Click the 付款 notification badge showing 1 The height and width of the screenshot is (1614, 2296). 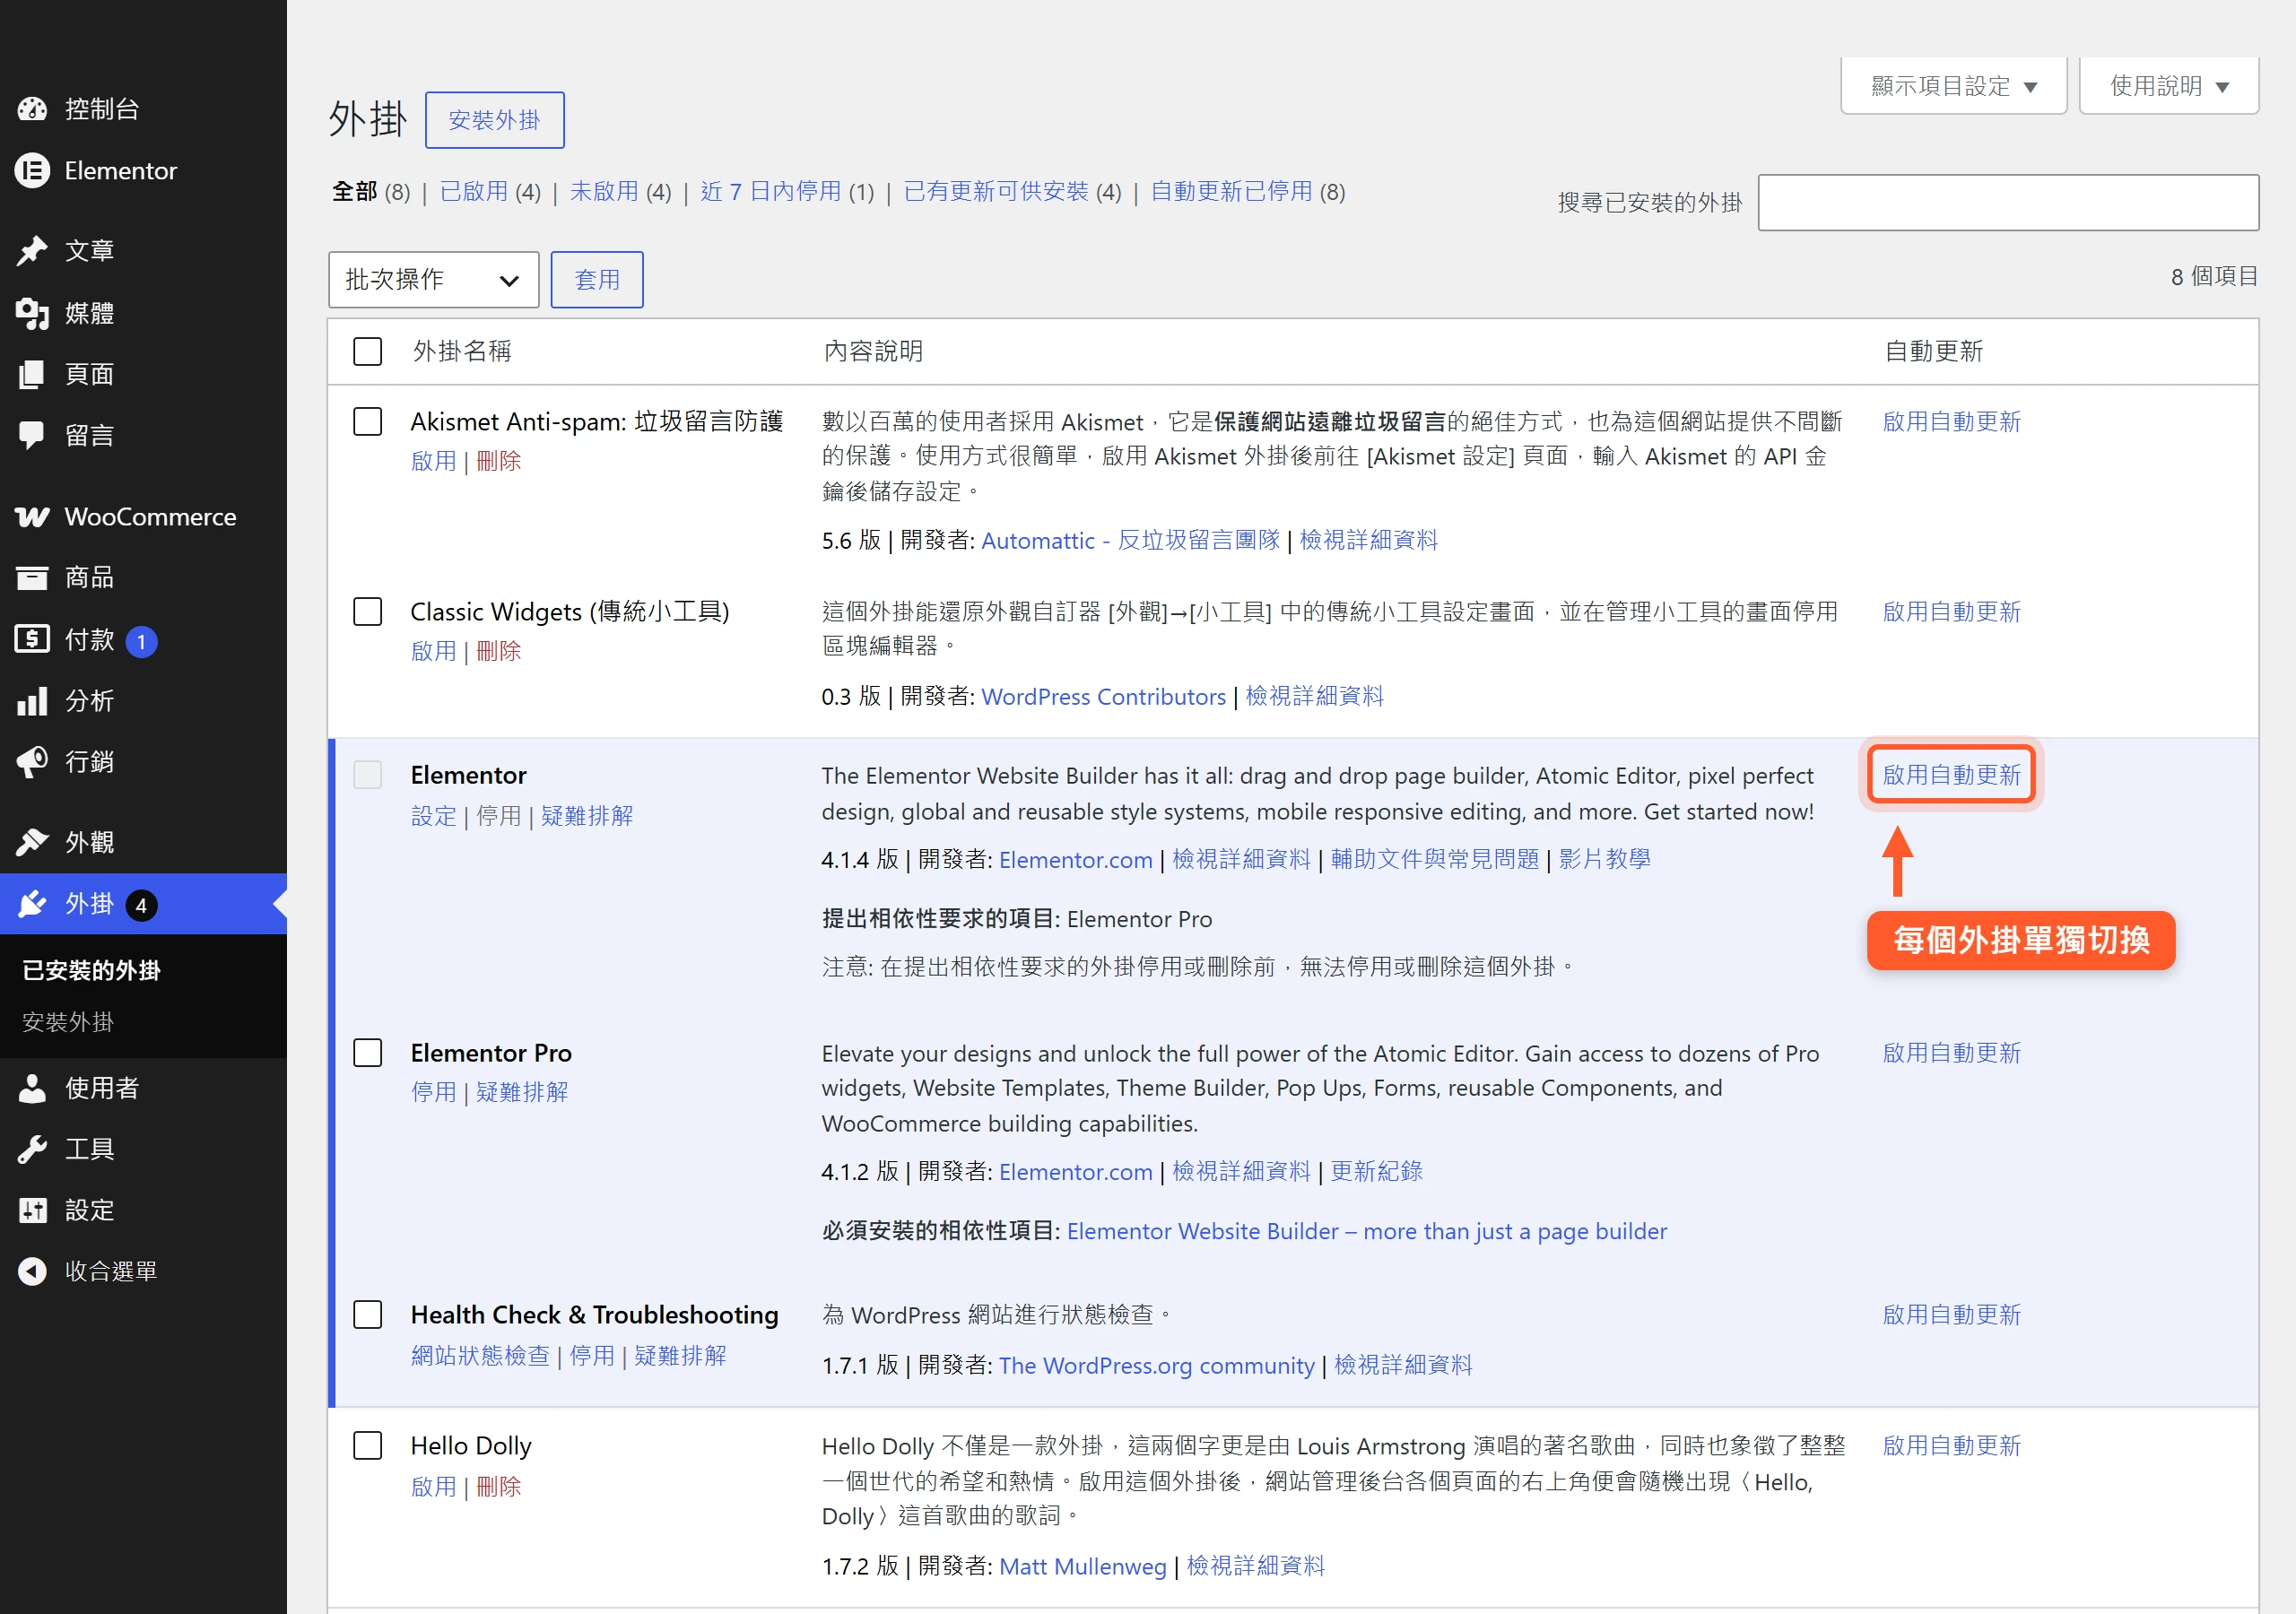tap(142, 641)
